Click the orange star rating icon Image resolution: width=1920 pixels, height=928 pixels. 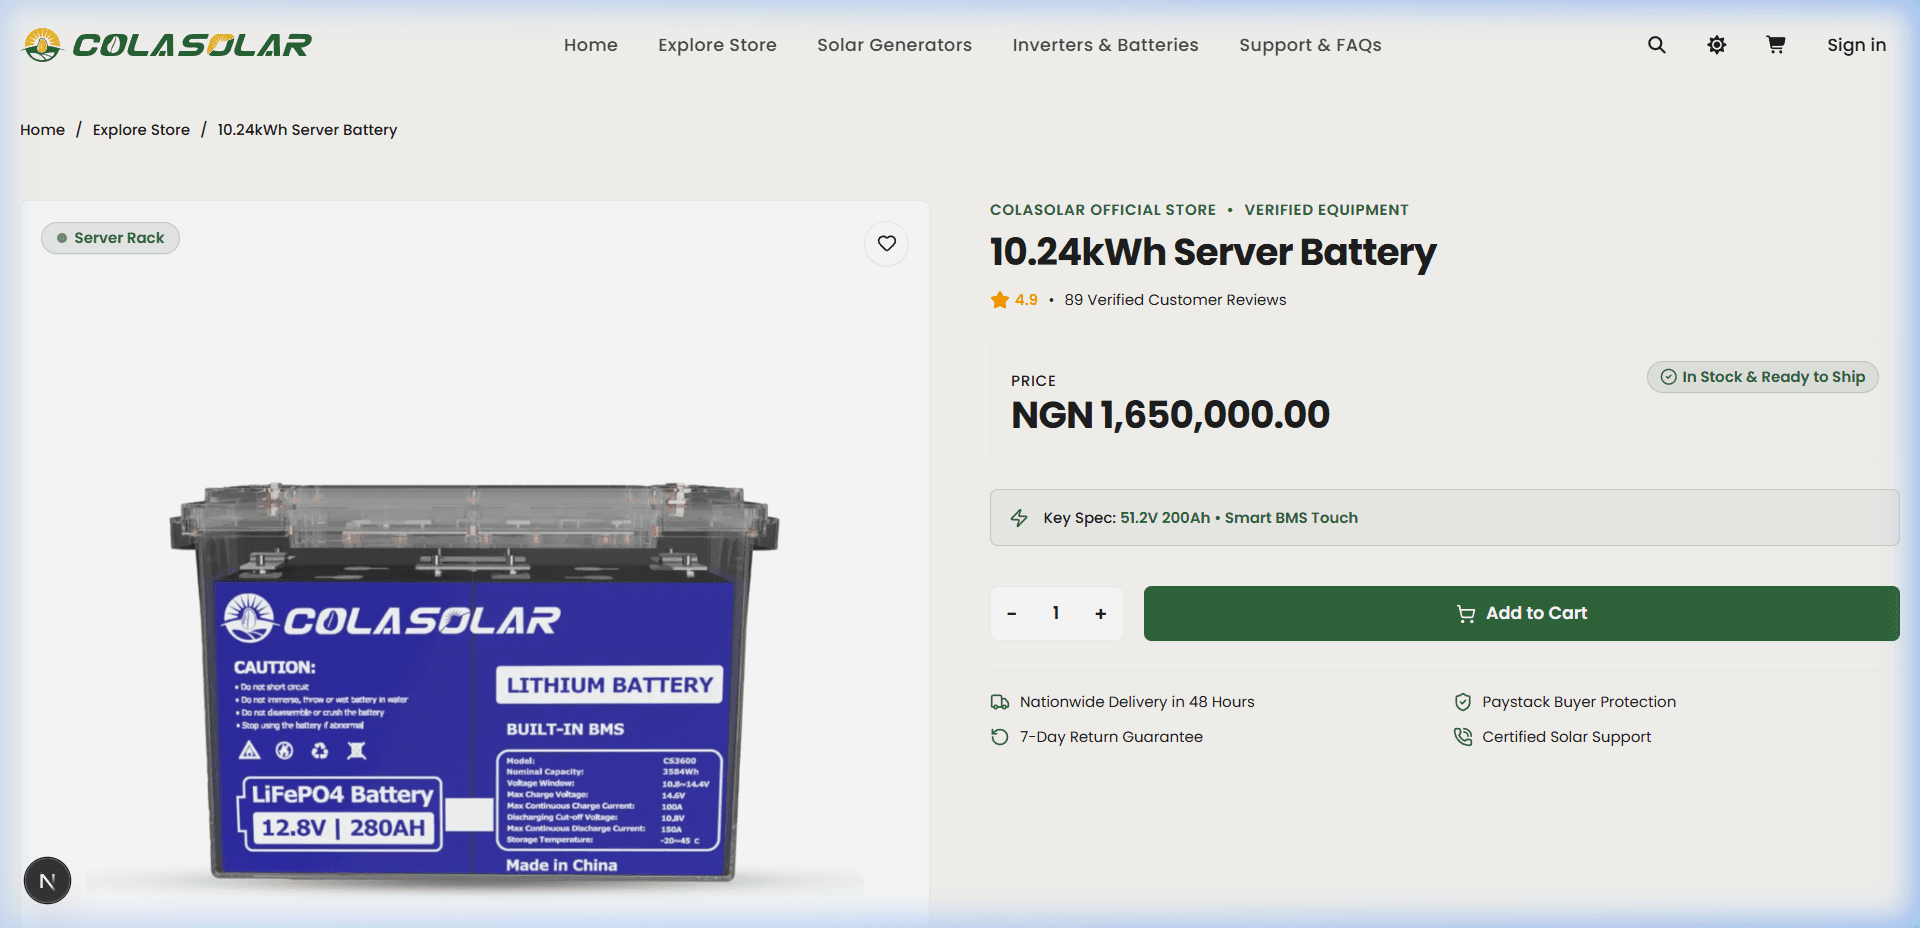[x=999, y=300]
